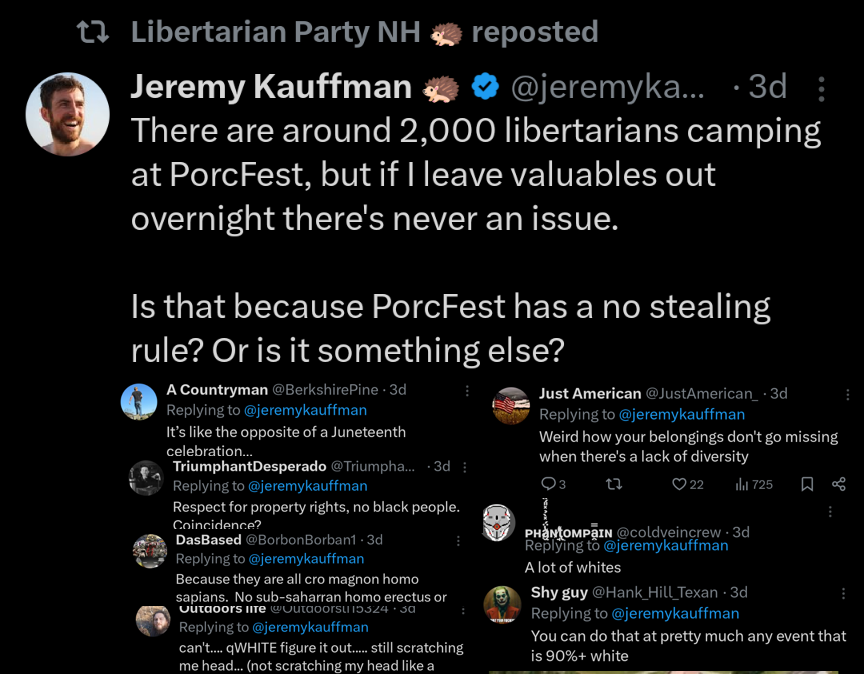Click the repost icon above Libertarian Party NH
The width and height of the screenshot is (864, 674).
click(x=93, y=33)
